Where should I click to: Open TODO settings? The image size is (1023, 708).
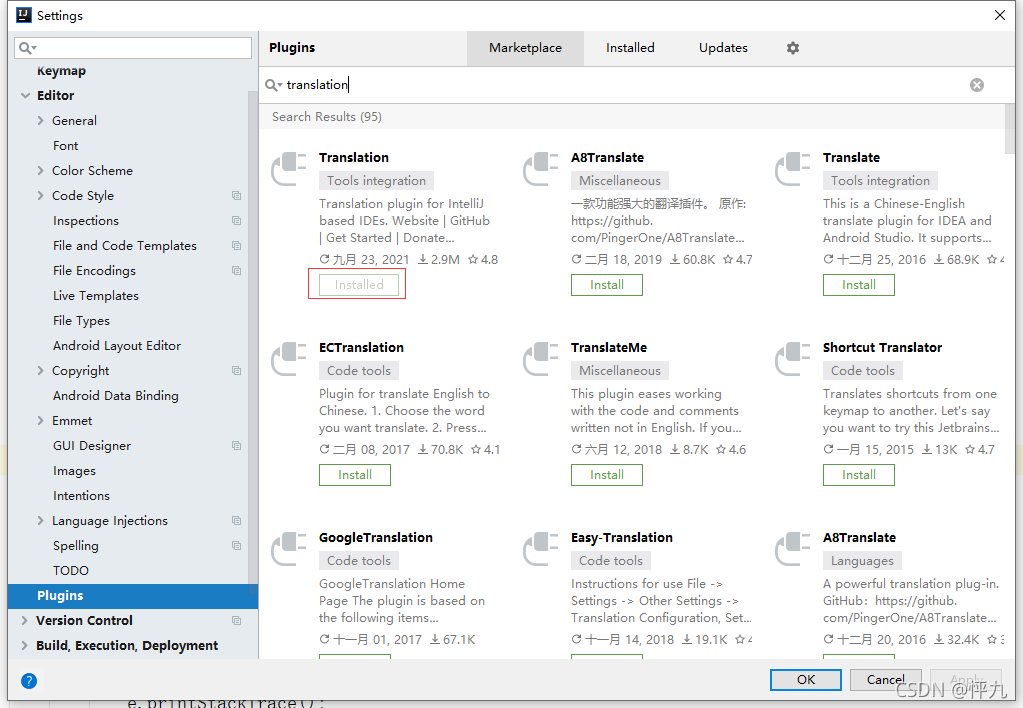pyautogui.click(x=70, y=571)
